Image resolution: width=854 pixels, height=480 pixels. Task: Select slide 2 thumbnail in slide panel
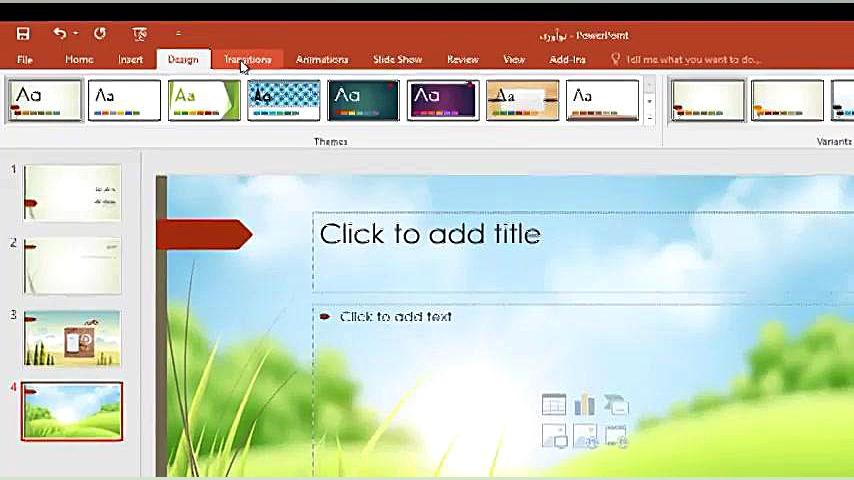click(x=72, y=265)
